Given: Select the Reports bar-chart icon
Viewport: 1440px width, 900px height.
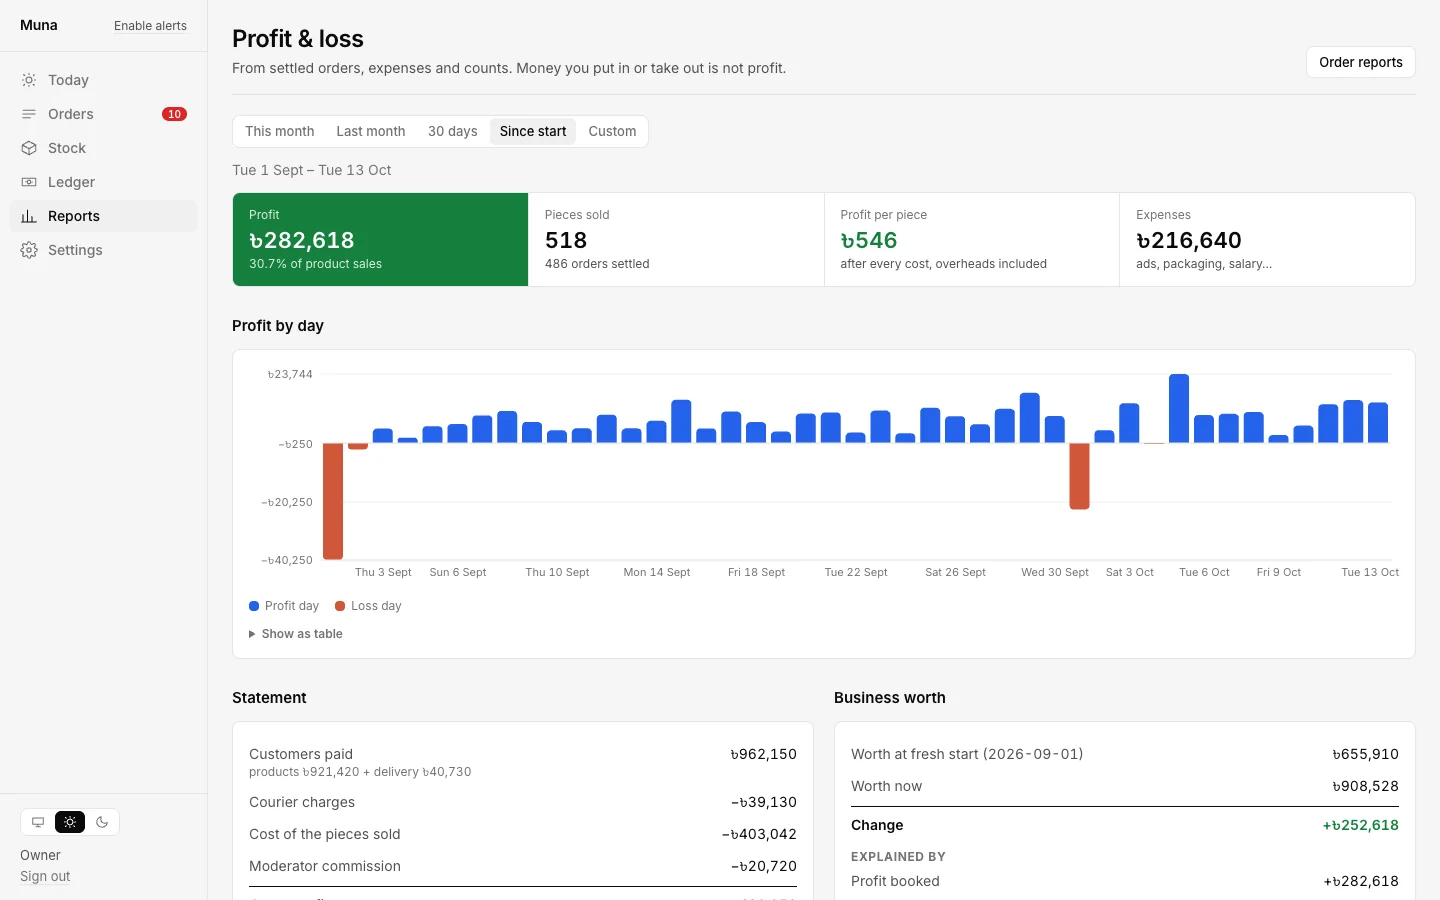Looking at the screenshot, I should pyautogui.click(x=29, y=216).
